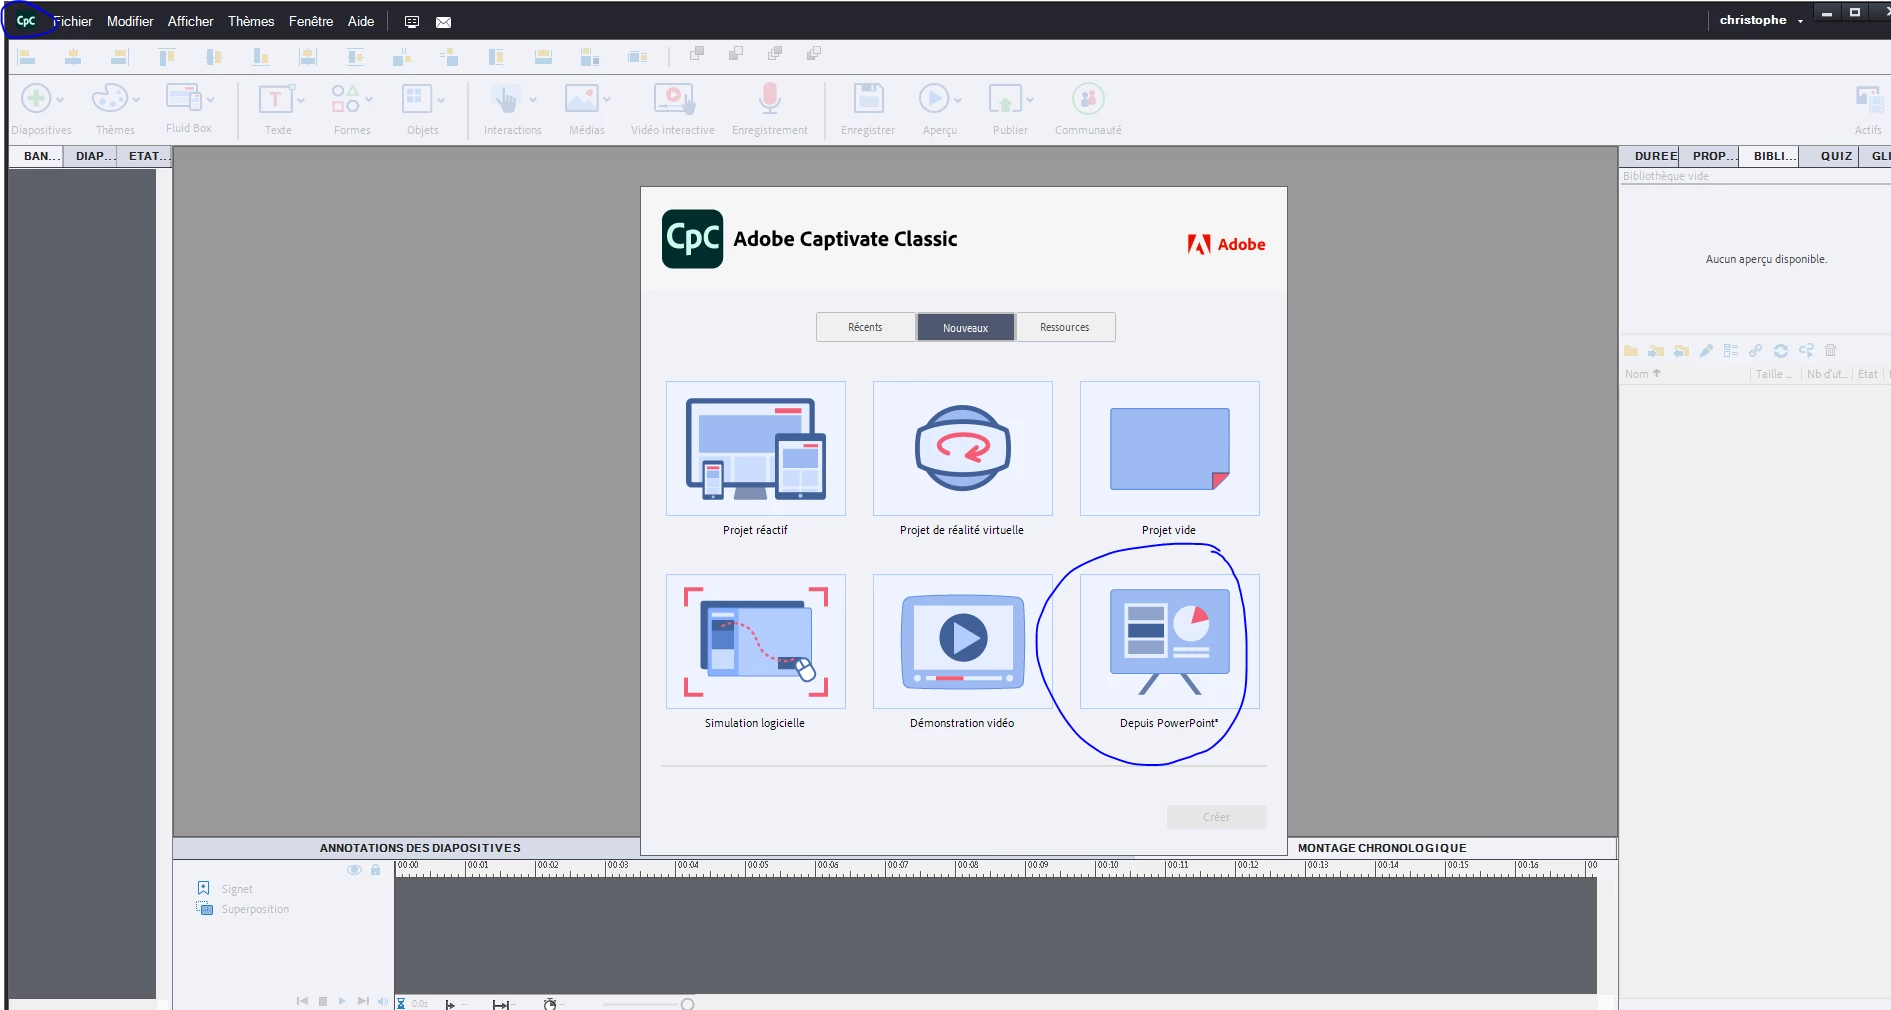Click the Interactions hand icon

coord(506,99)
